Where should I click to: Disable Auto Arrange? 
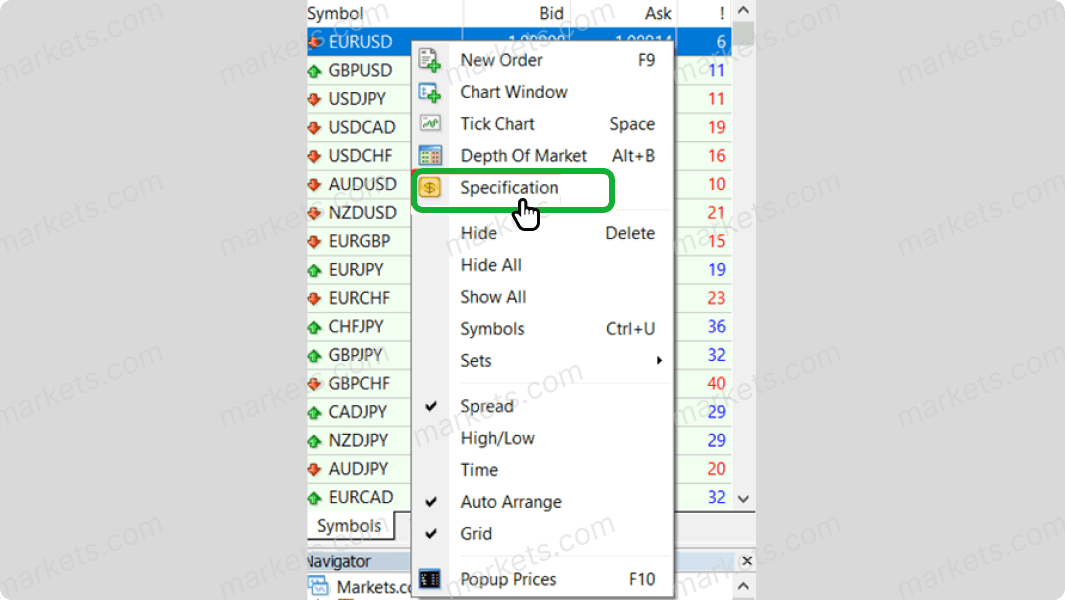pyautogui.click(x=510, y=502)
